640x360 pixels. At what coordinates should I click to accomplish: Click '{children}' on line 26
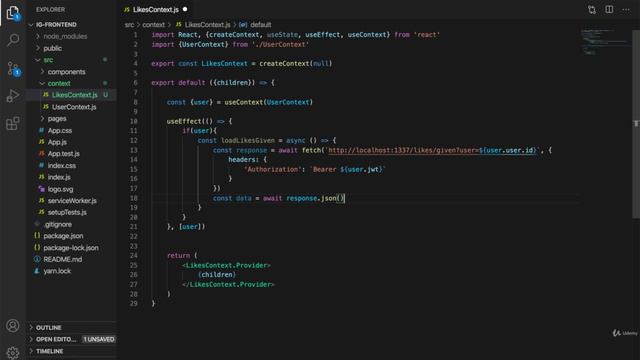coord(217,275)
